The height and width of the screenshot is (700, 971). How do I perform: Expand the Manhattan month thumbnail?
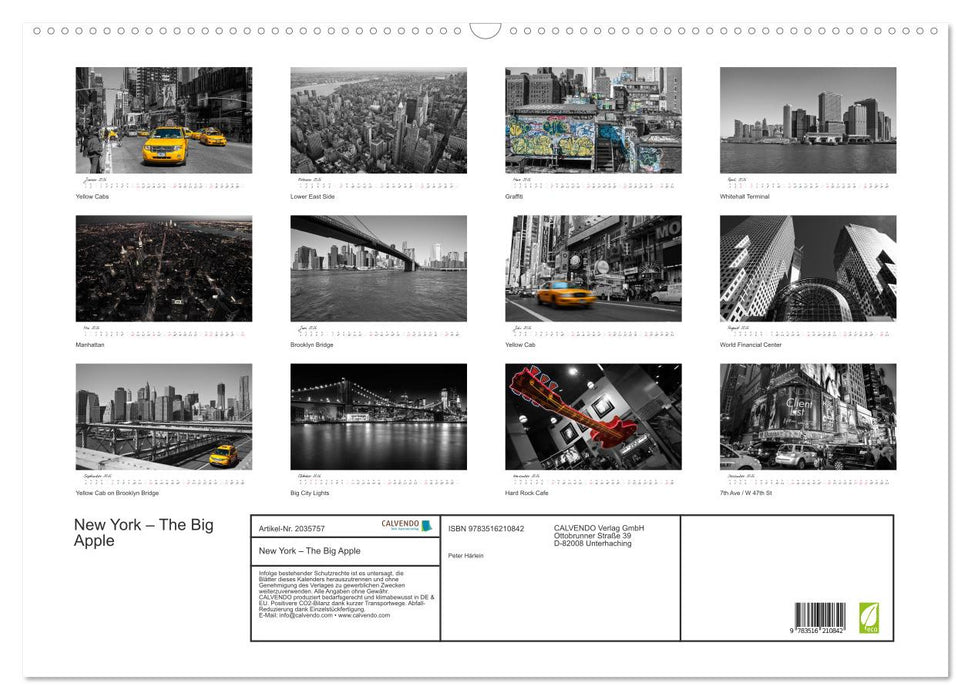(164, 267)
